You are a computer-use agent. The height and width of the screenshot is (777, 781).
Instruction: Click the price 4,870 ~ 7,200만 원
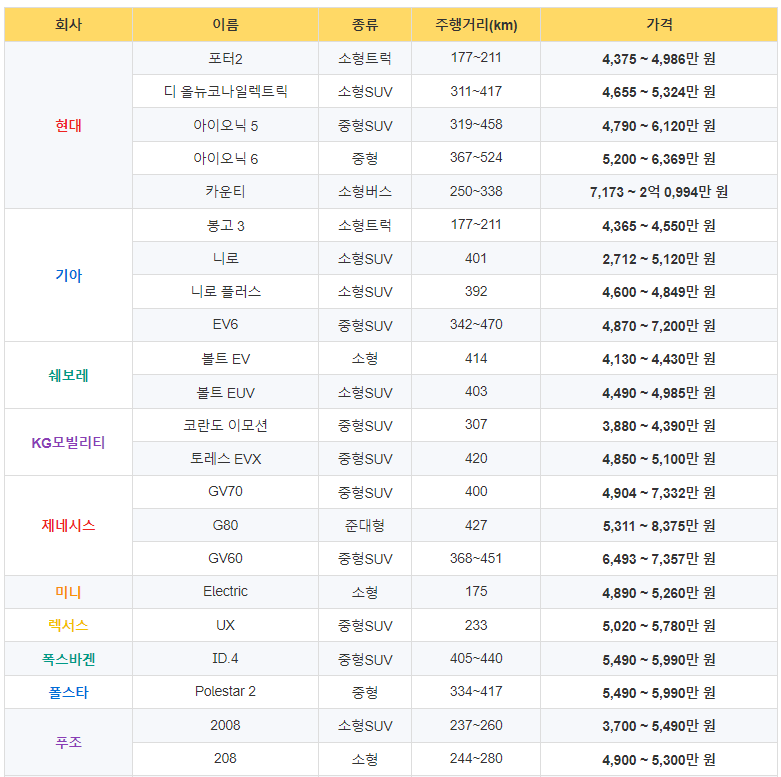[659, 326]
